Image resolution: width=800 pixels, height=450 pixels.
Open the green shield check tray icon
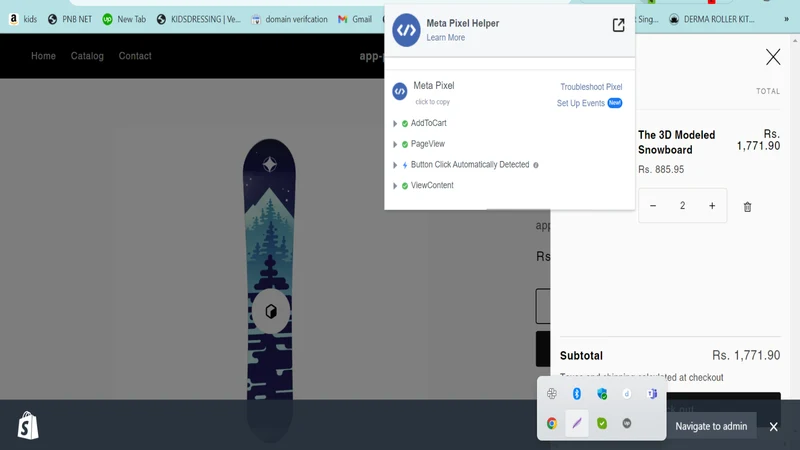click(x=602, y=423)
